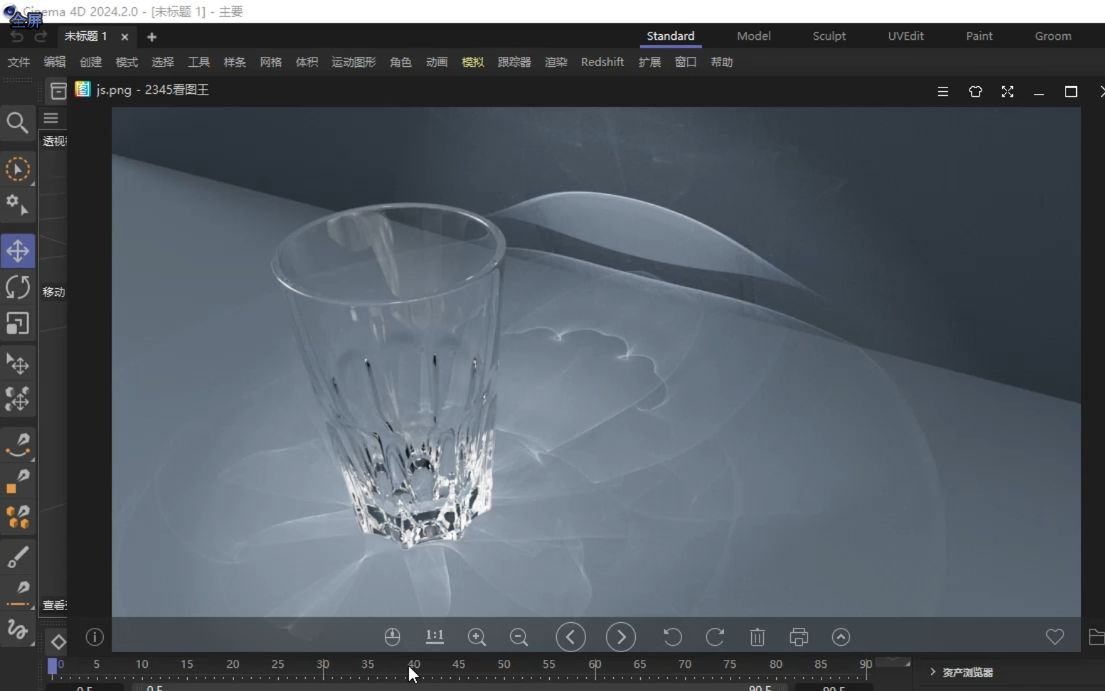Select the 1:1 zoom icon in the viewer
Image resolution: width=1105 pixels, height=691 pixels.
click(434, 636)
